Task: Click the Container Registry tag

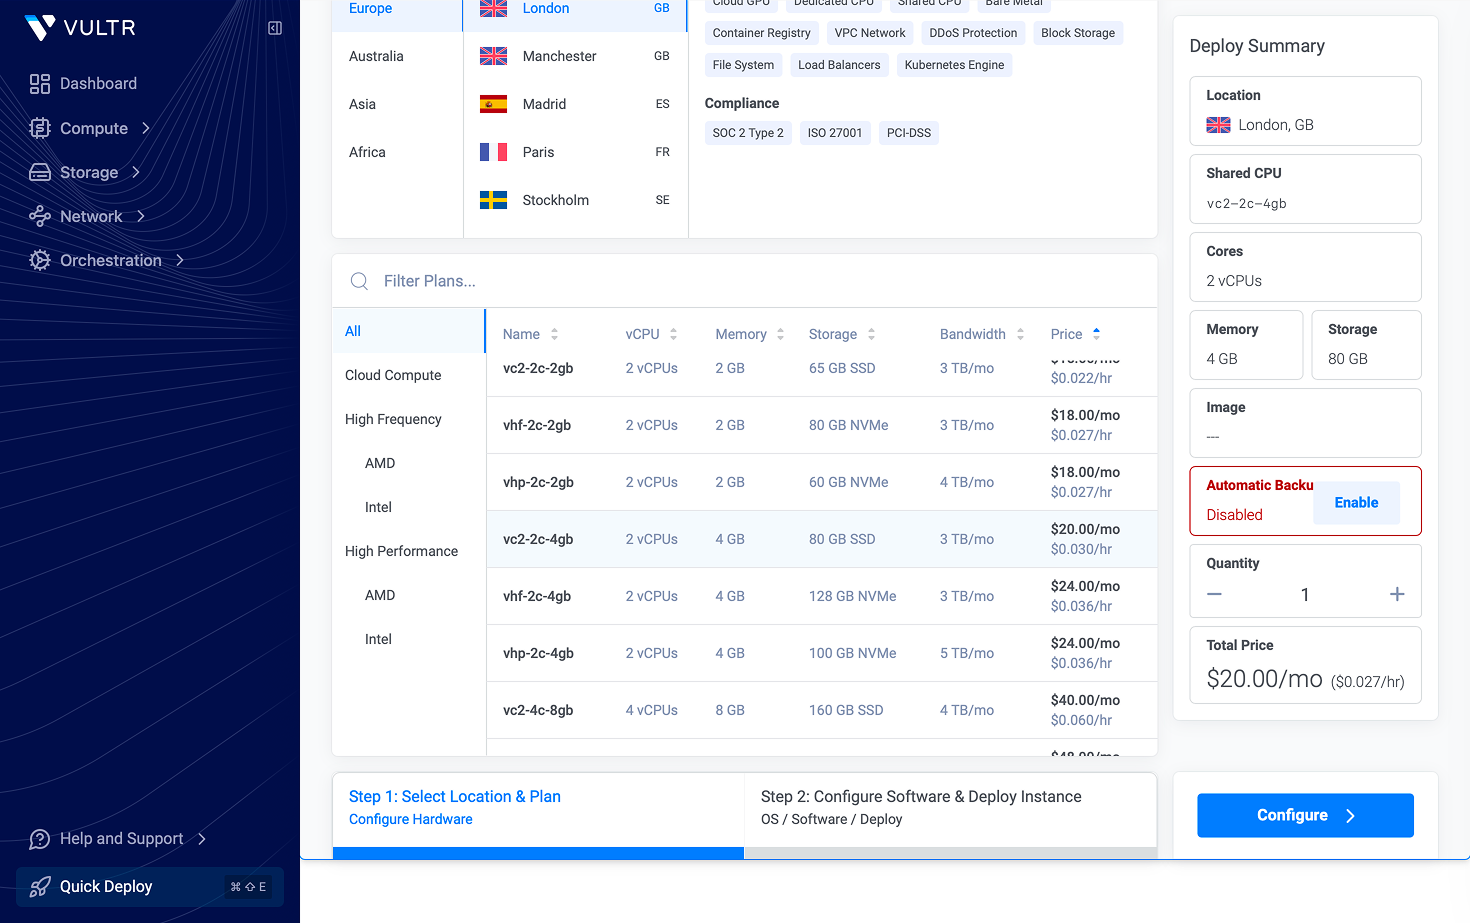Action: [x=761, y=33]
